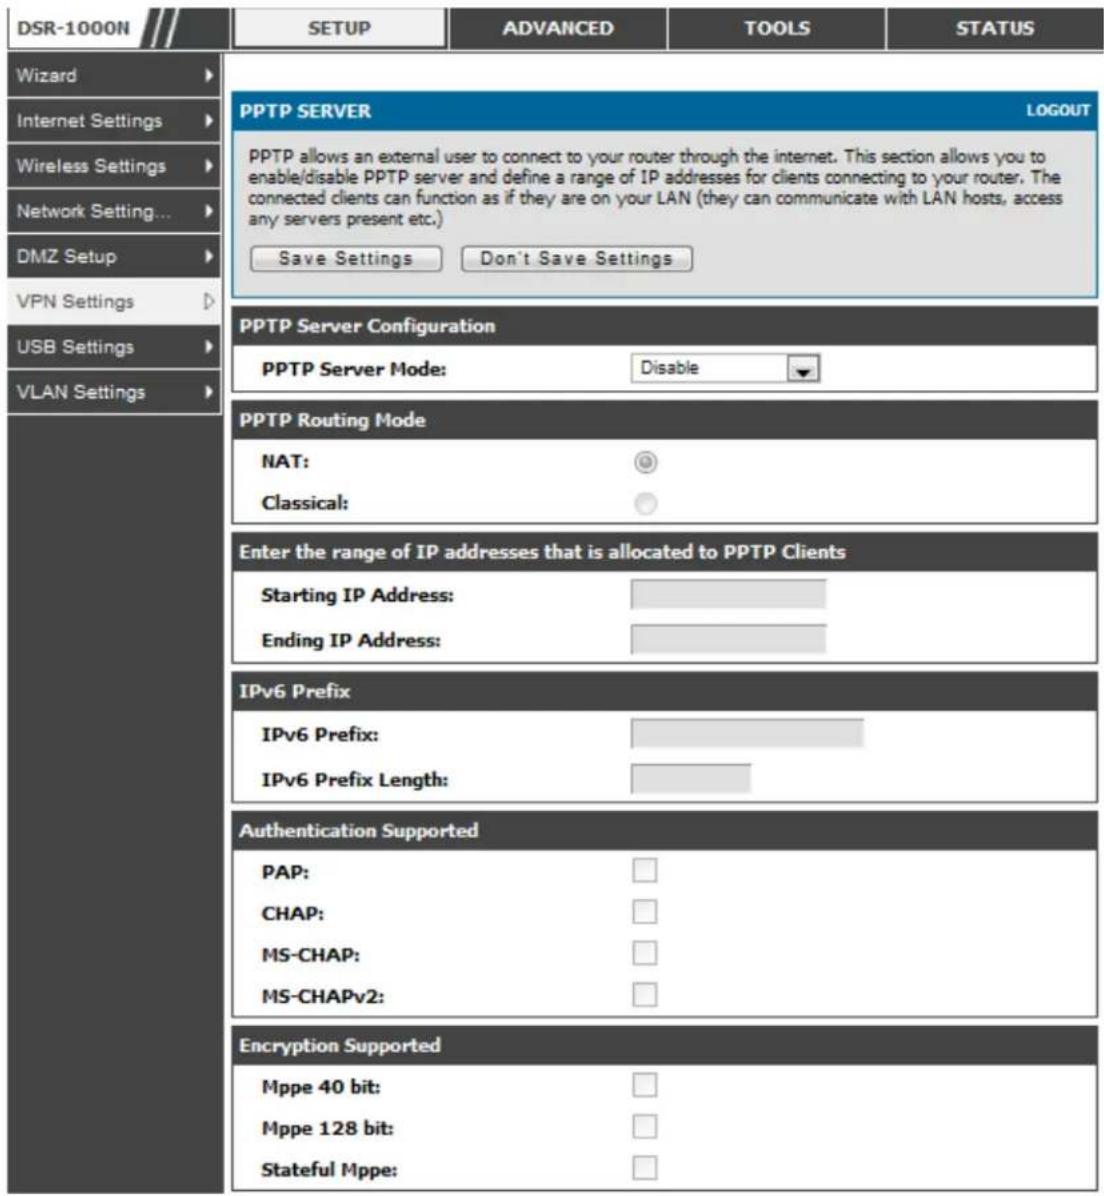Expand the Network Settings submenu arrow
This screenshot has width=1104, height=1196.
[208, 211]
